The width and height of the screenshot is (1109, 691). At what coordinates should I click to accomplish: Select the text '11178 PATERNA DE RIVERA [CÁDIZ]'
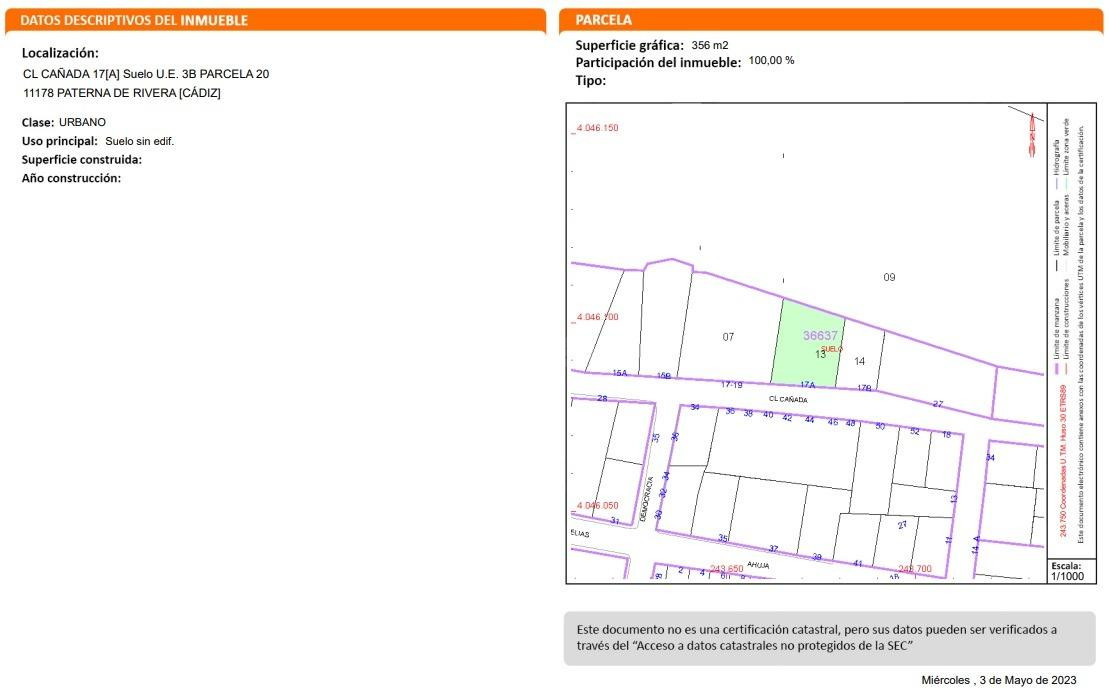(122, 93)
